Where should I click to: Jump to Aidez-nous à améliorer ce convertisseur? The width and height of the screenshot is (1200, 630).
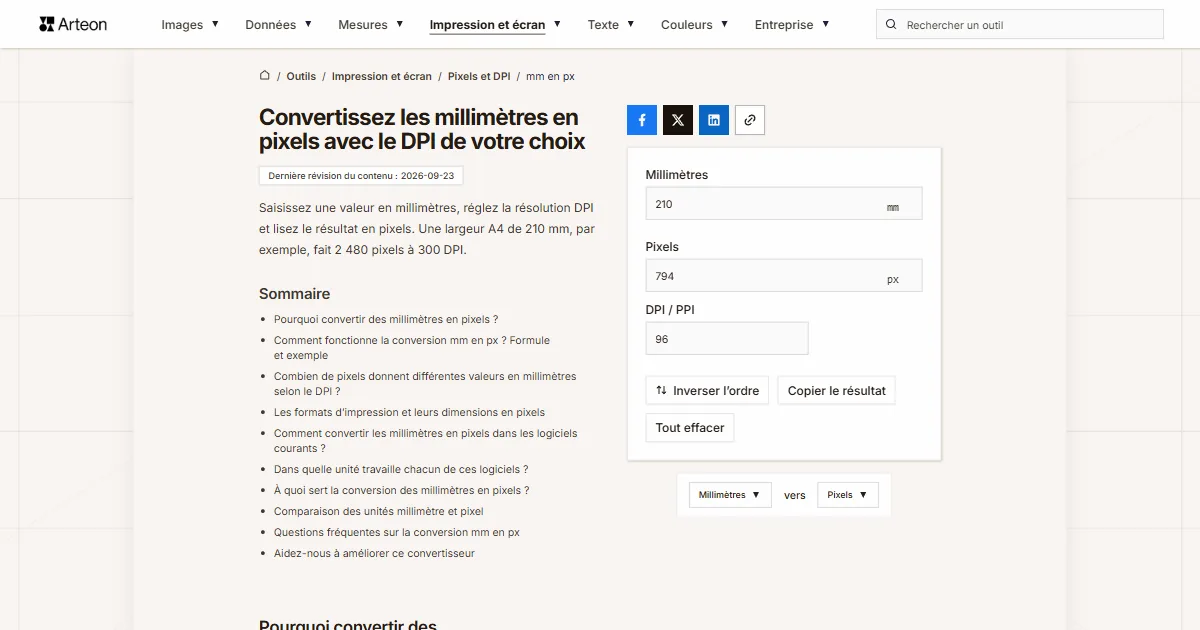[x=374, y=553]
